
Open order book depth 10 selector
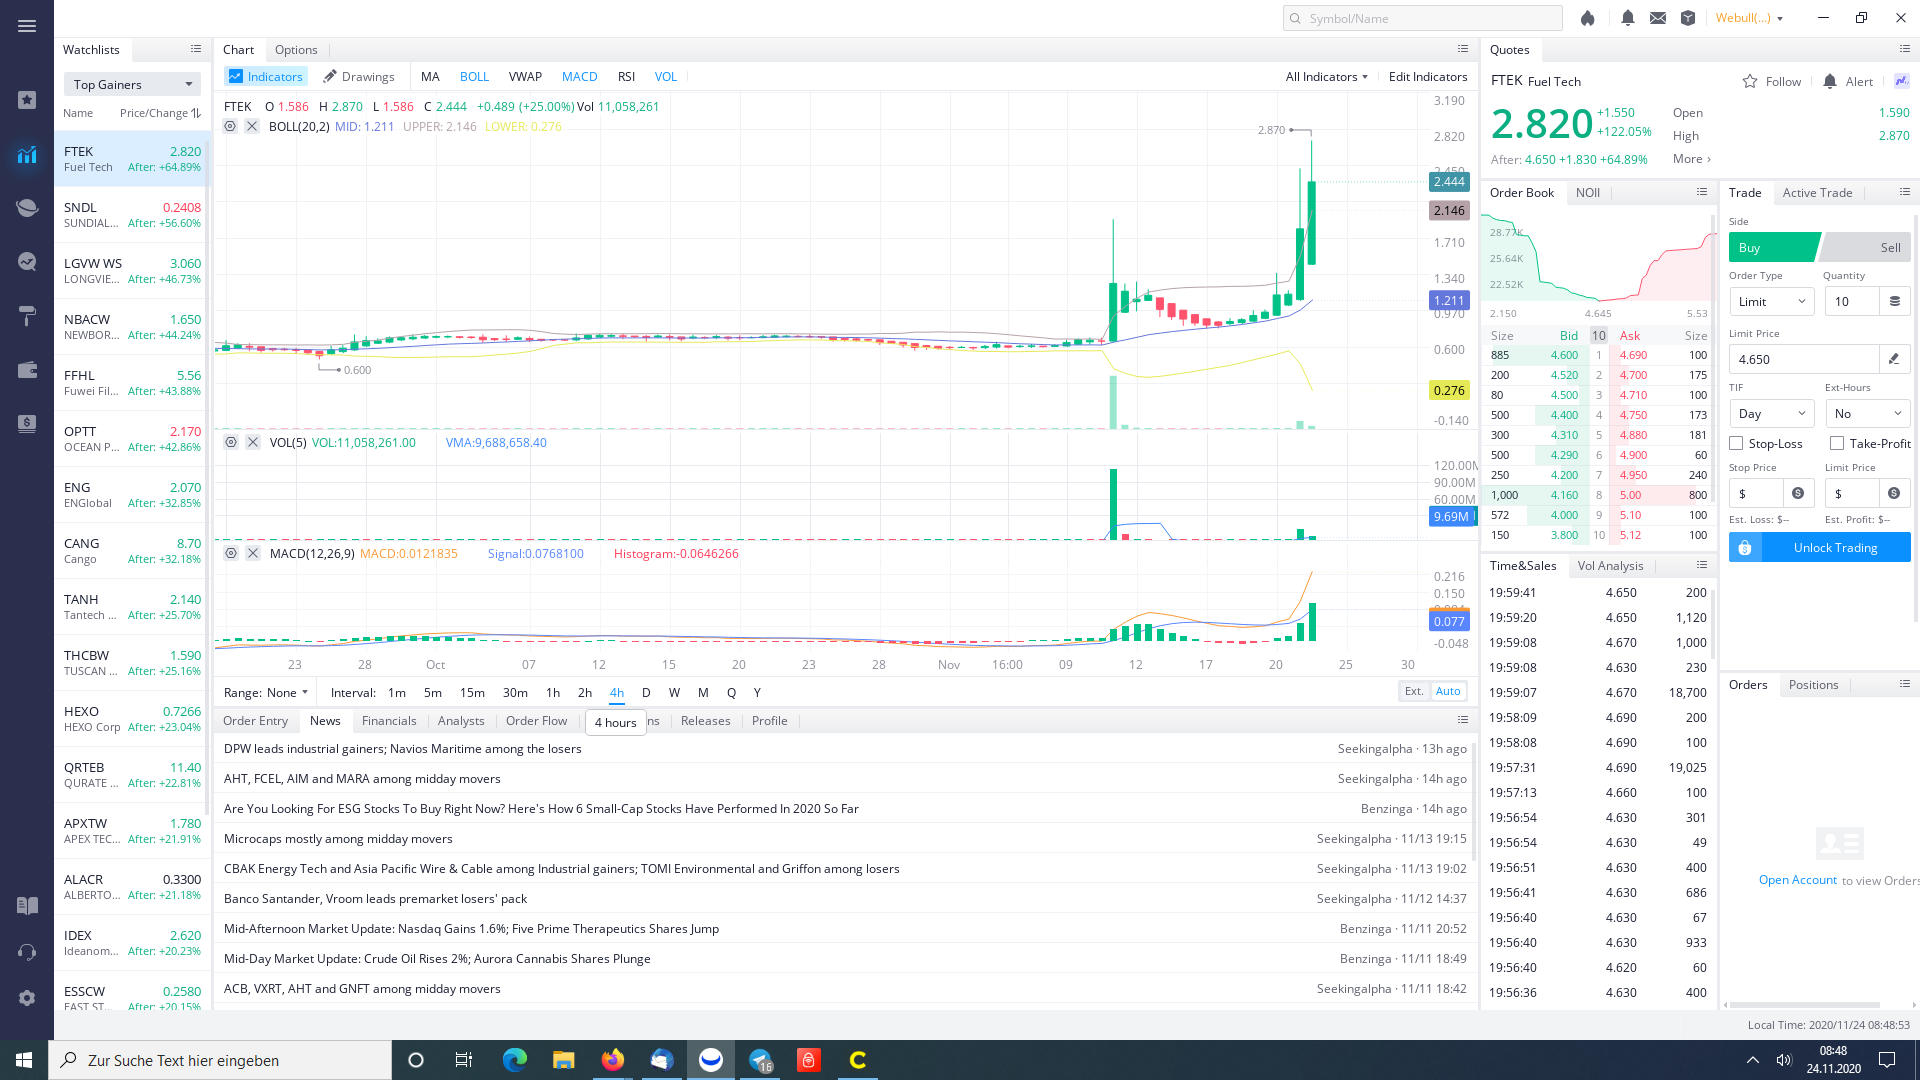1599,336
